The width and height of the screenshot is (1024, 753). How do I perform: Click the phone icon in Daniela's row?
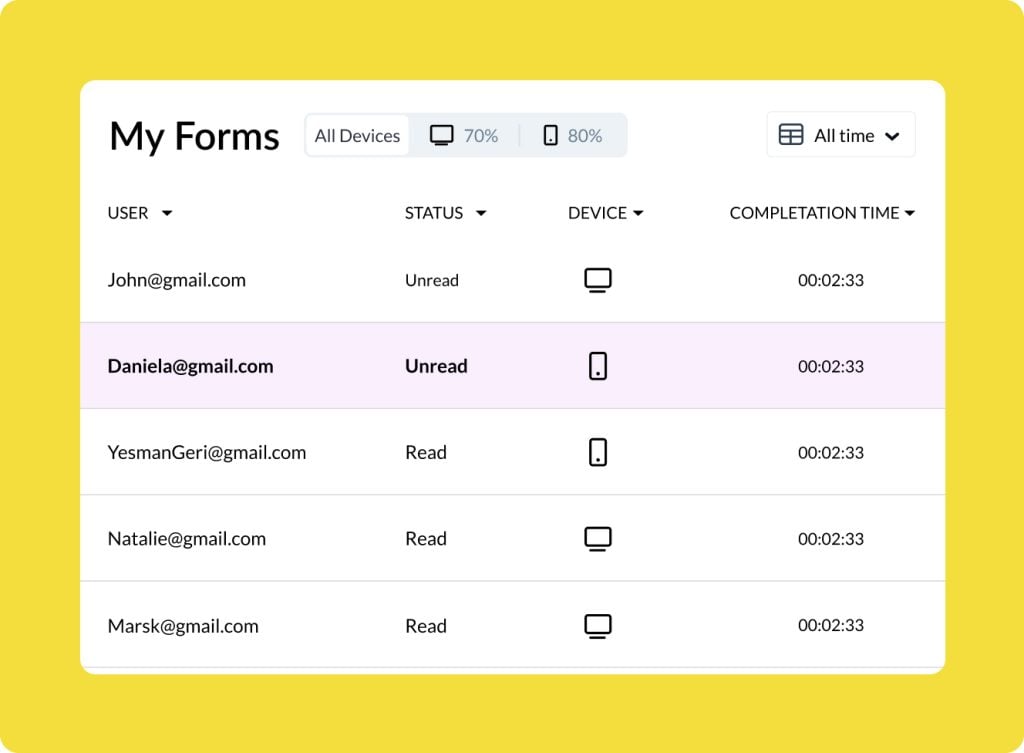tap(597, 365)
